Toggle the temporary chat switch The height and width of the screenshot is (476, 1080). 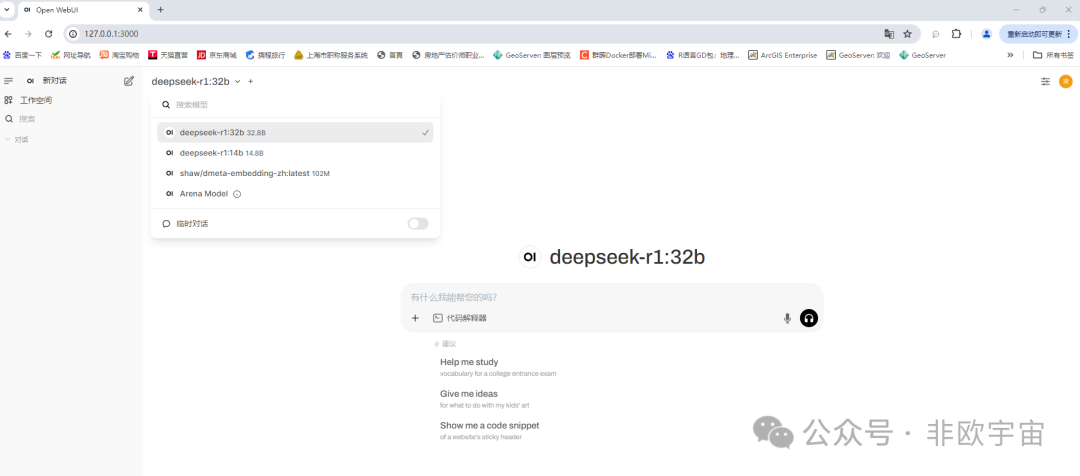pyautogui.click(x=417, y=224)
